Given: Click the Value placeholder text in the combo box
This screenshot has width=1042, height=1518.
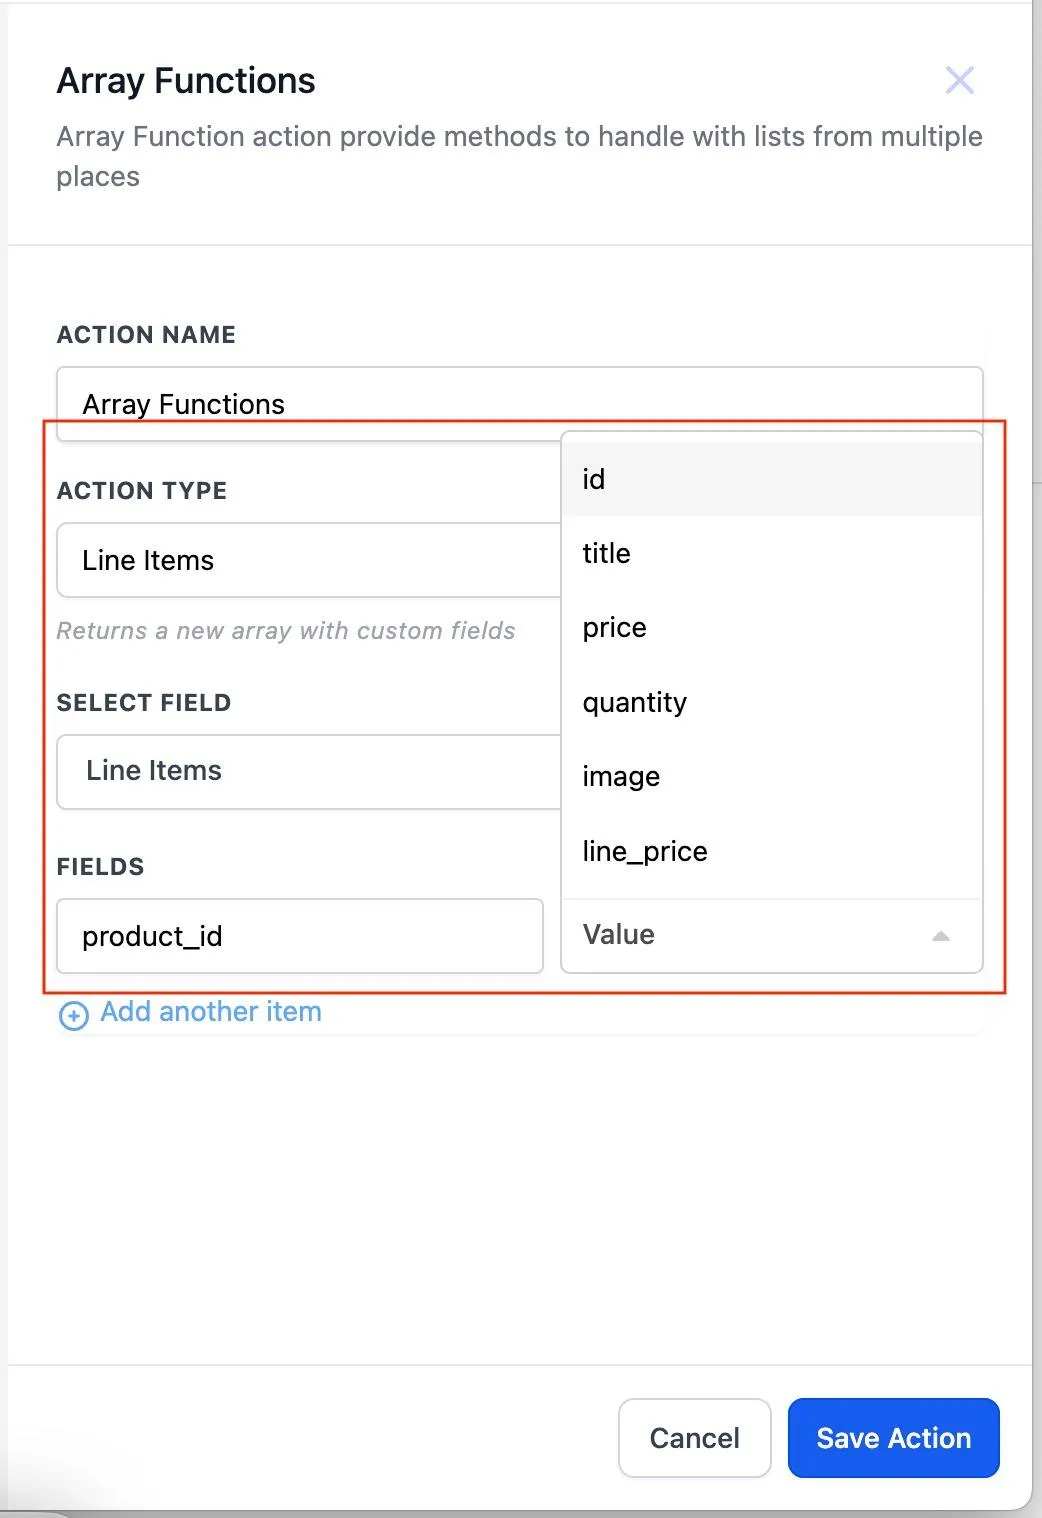Looking at the screenshot, I should tap(619, 935).
